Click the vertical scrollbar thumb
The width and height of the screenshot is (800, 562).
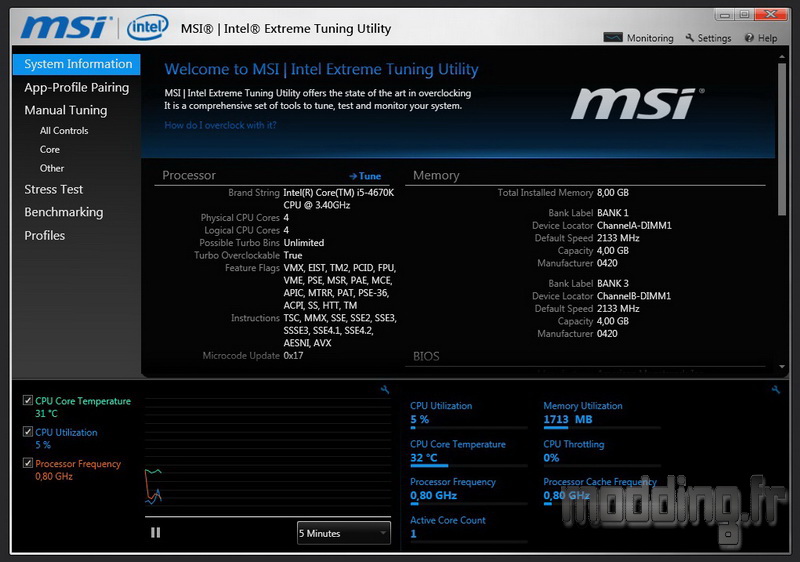(x=782, y=139)
